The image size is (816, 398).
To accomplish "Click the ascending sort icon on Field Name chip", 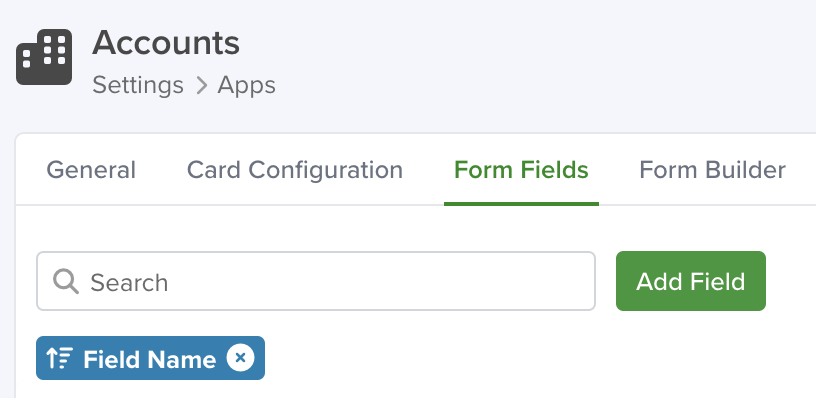I will (59, 358).
